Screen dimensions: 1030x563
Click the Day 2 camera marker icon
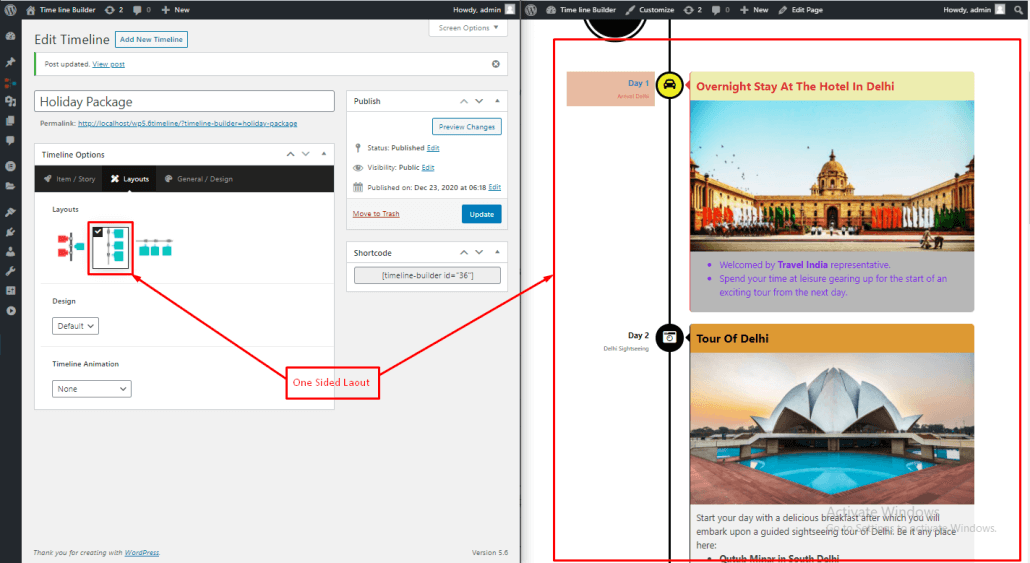pos(669,338)
